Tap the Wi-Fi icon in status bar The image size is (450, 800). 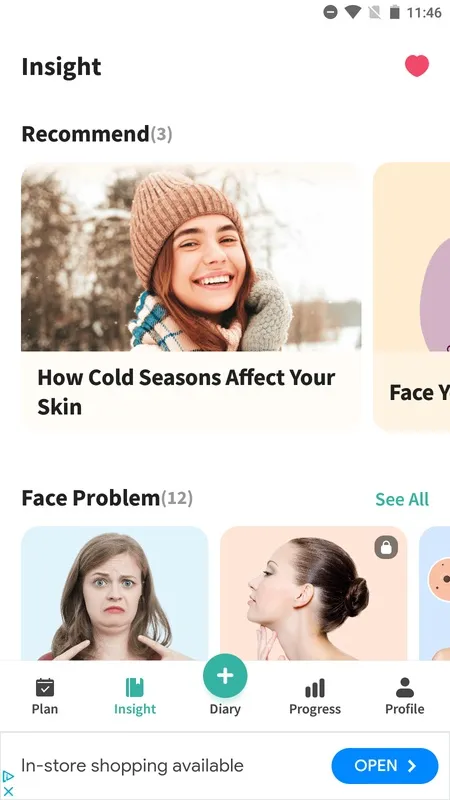353,12
